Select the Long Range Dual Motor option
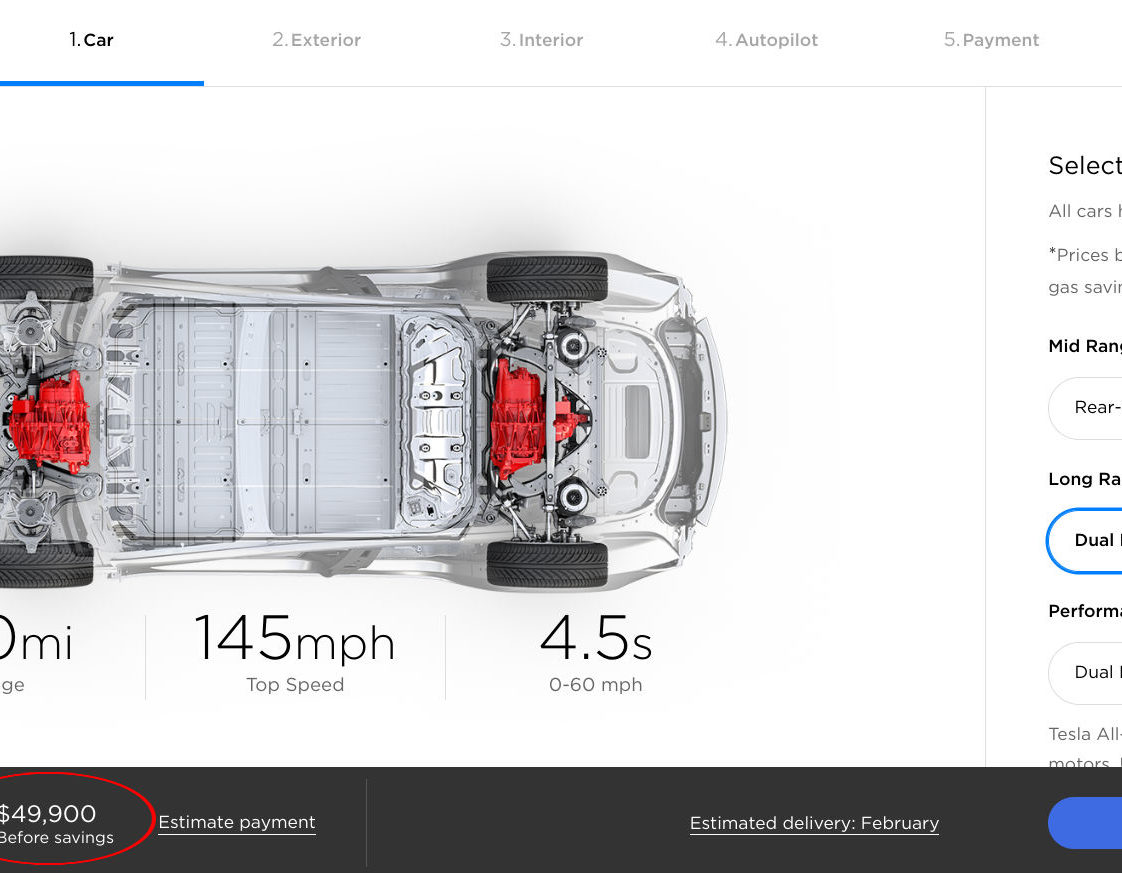The image size is (1122, 873). coord(1085,540)
